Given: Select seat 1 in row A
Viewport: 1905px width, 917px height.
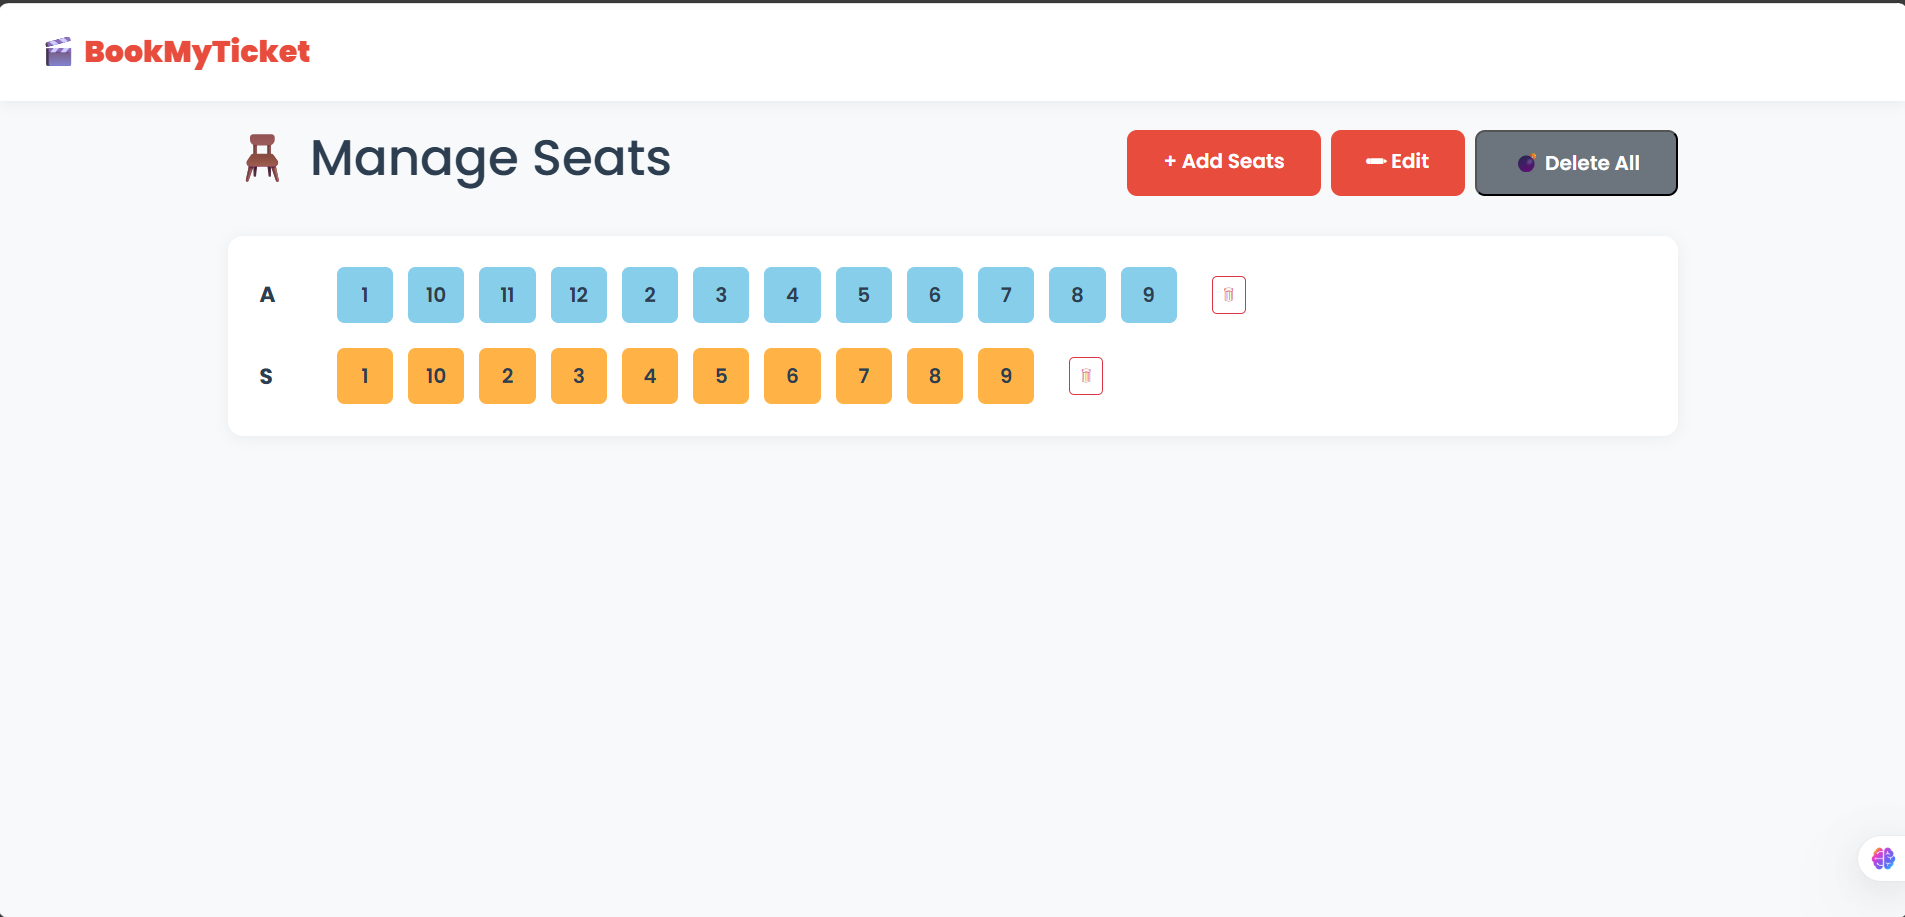Looking at the screenshot, I should pyautogui.click(x=364, y=294).
